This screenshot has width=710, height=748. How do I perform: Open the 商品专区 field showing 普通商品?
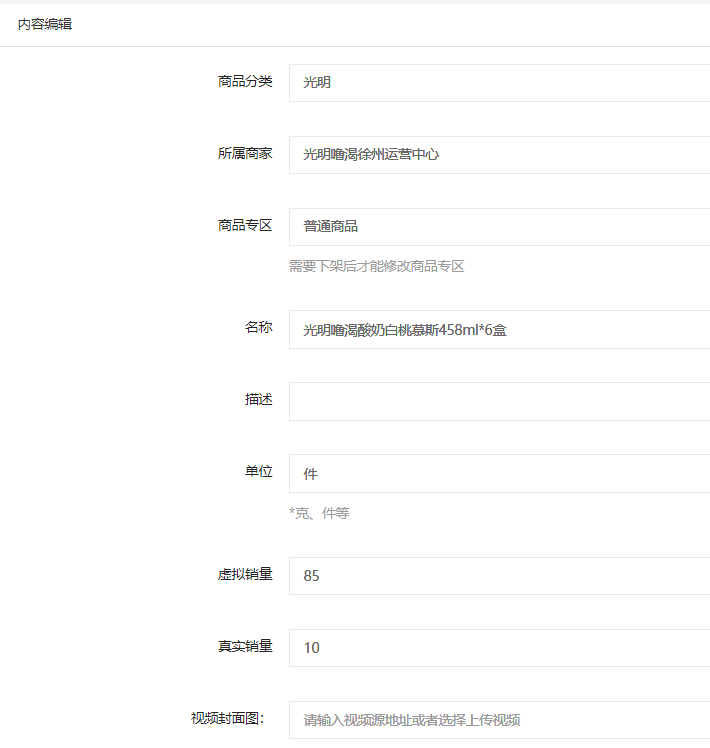coord(500,227)
